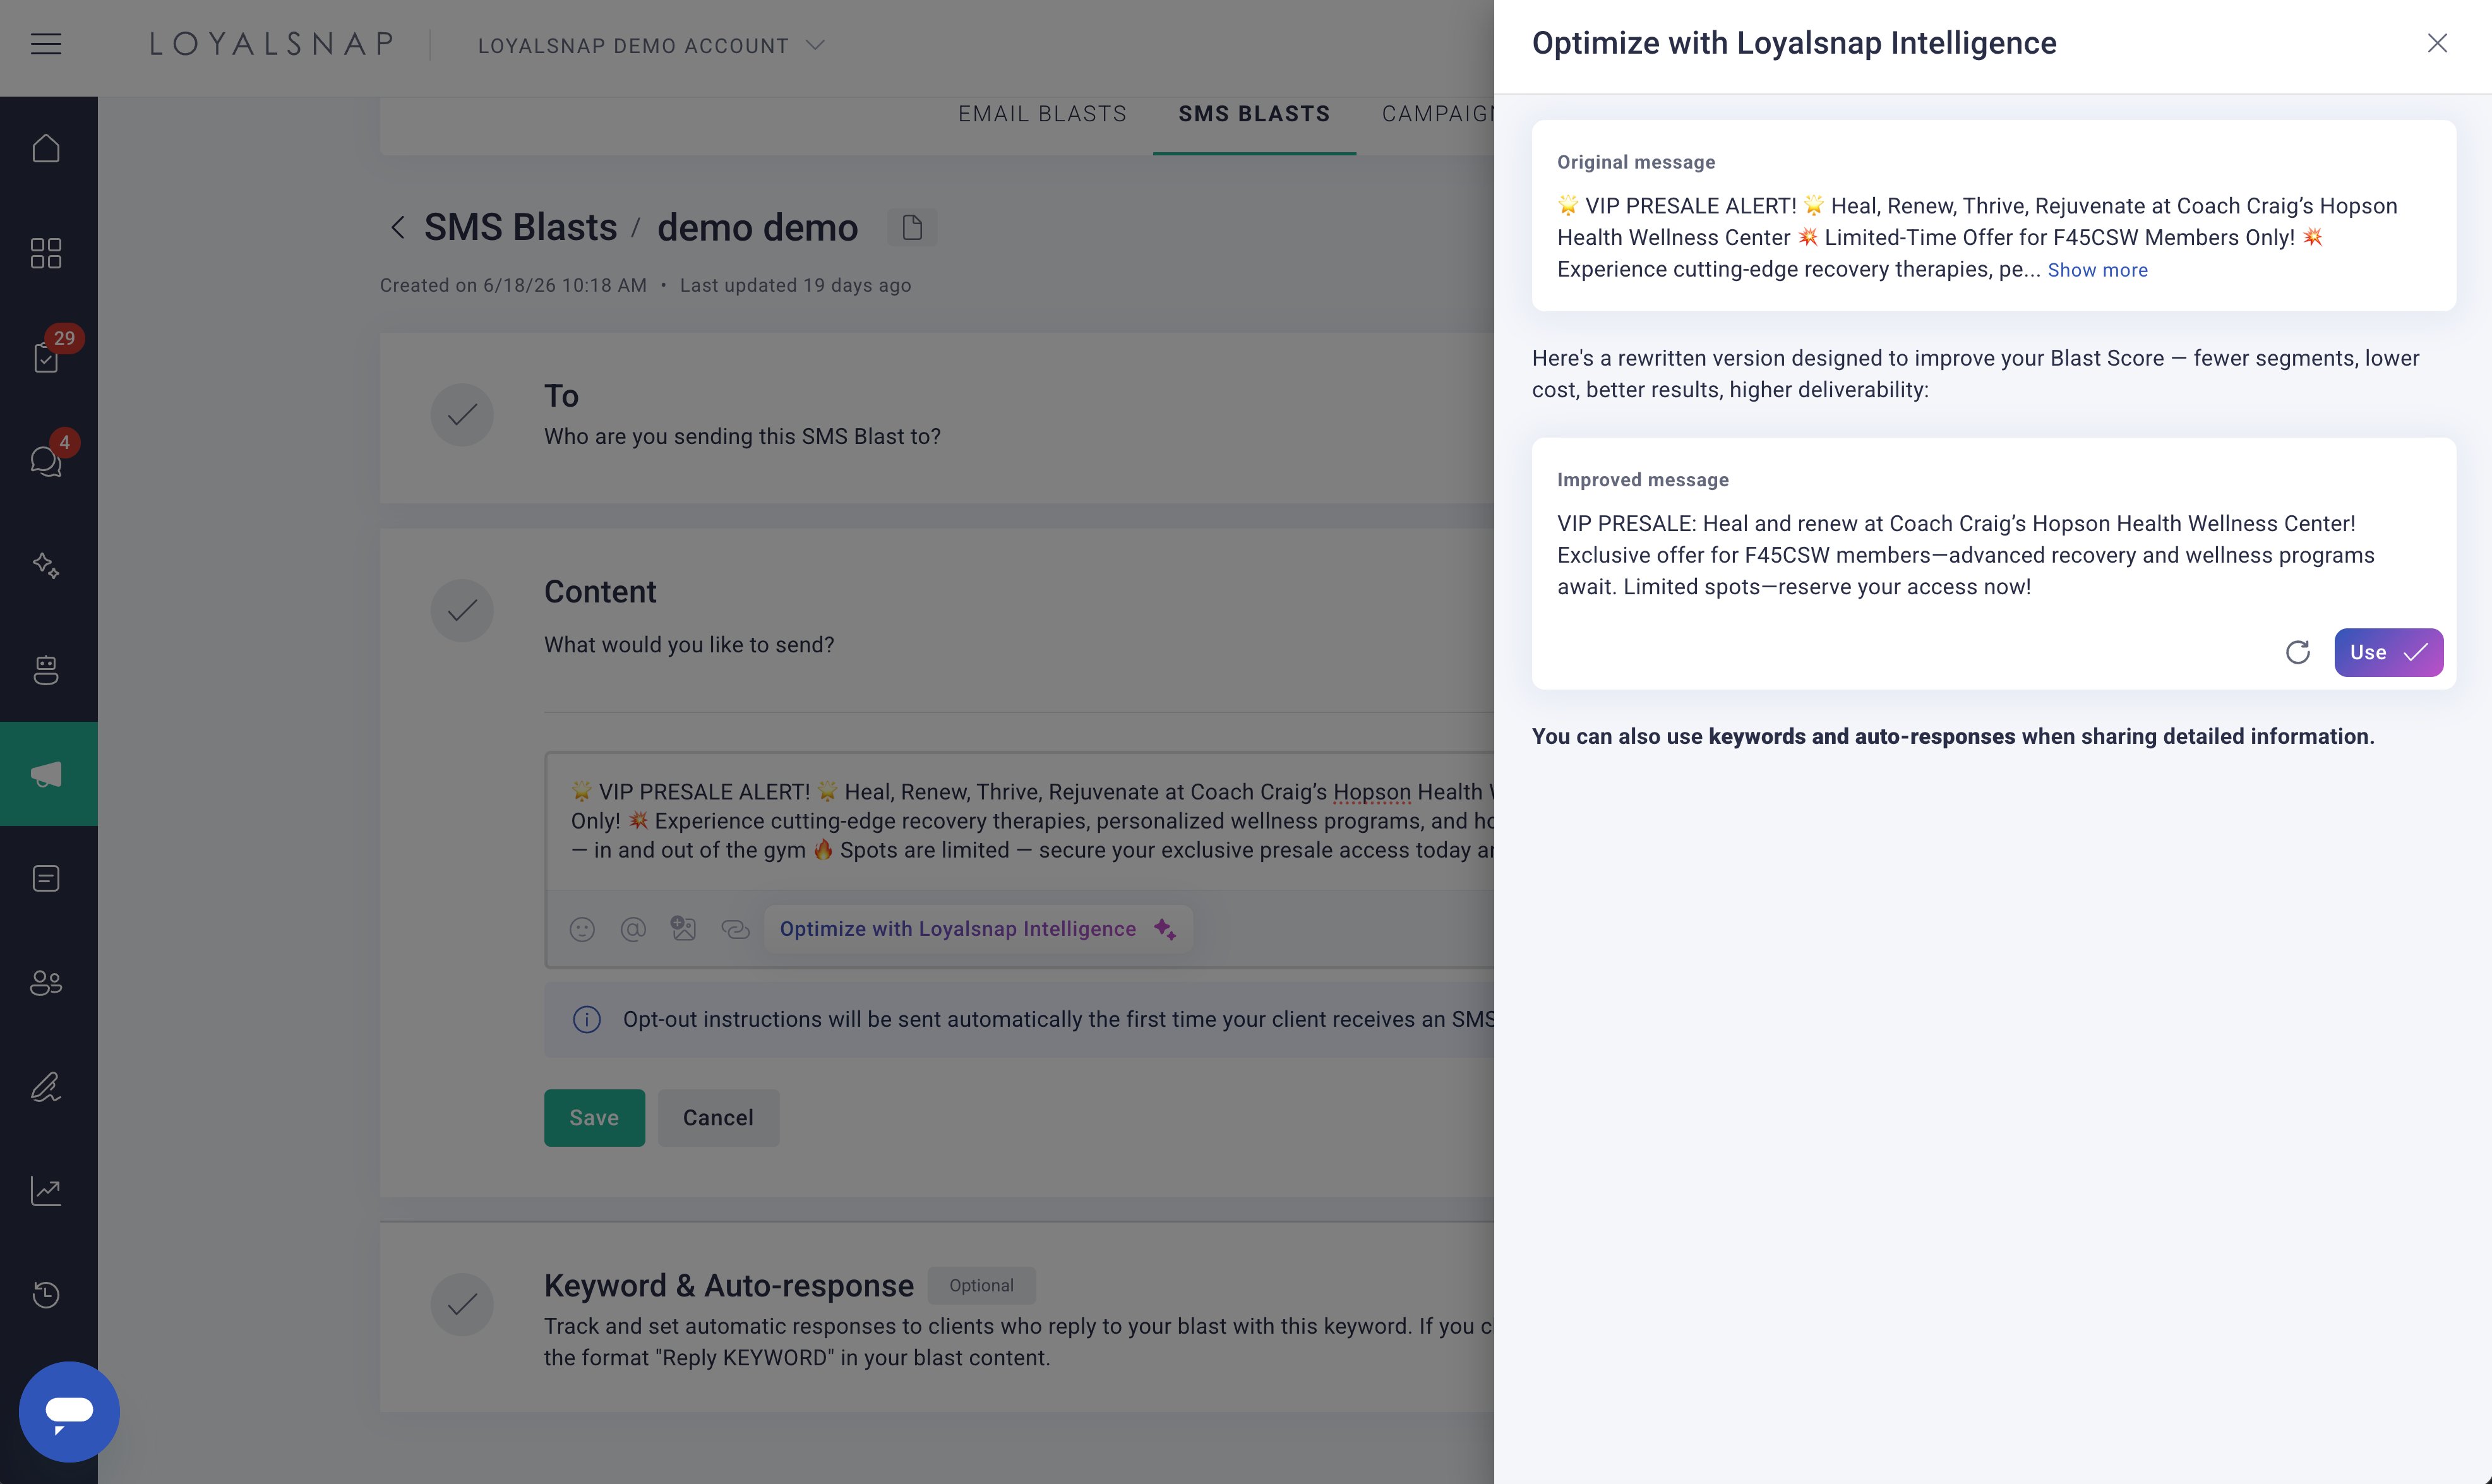This screenshot has height=1484, width=2492.
Task: Click 'Last updated 19 days ago' text
Action: point(795,285)
